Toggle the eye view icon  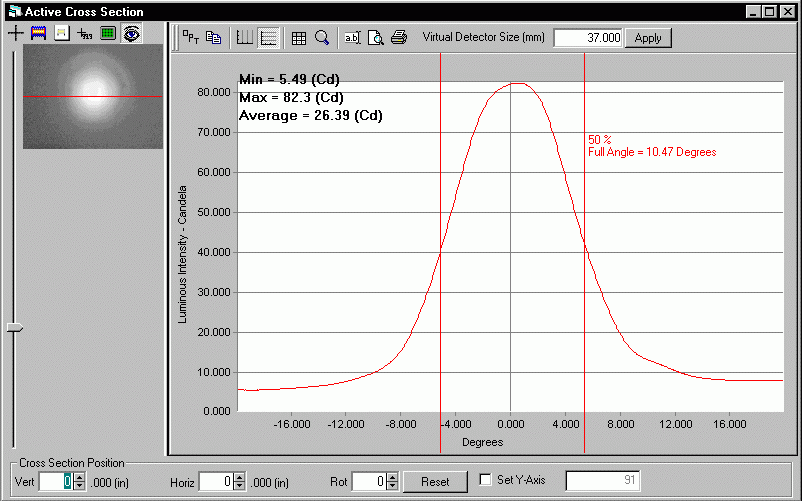(x=131, y=33)
